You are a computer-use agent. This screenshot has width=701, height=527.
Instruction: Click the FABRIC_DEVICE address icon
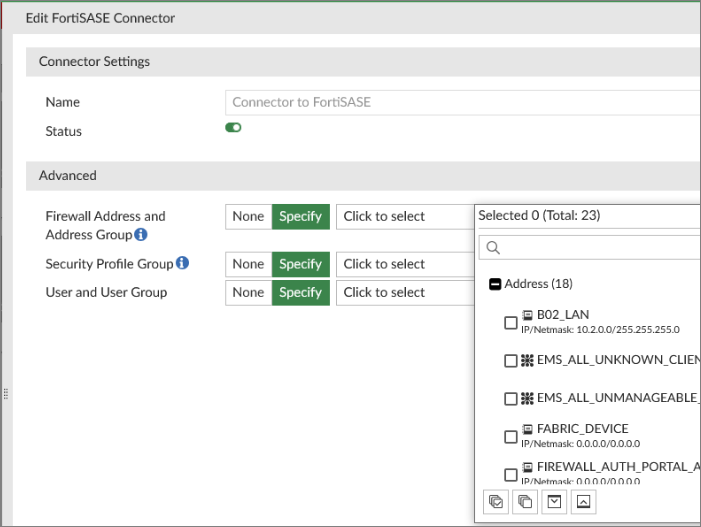click(x=528, y=429)
